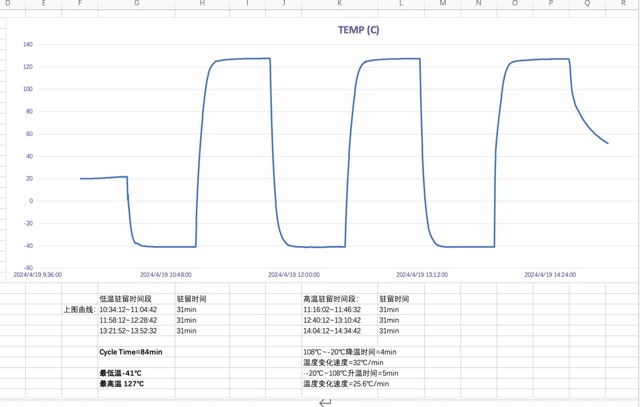Screen dimensions: 640x407
Task: Select the Cycle Time=84min cell
Action: click(130, 352)
